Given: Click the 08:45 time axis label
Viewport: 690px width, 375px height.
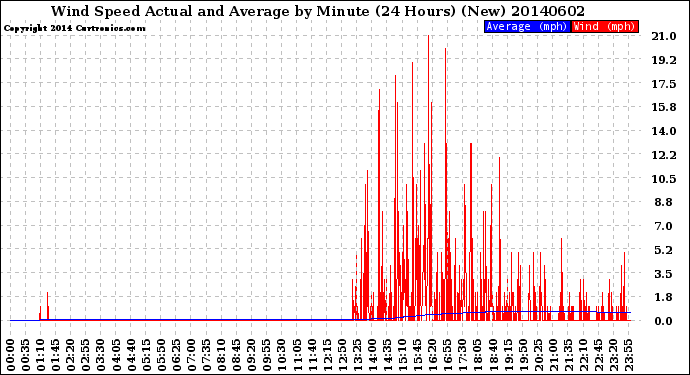Looking at the screenshot, I should tap(237, 355).
